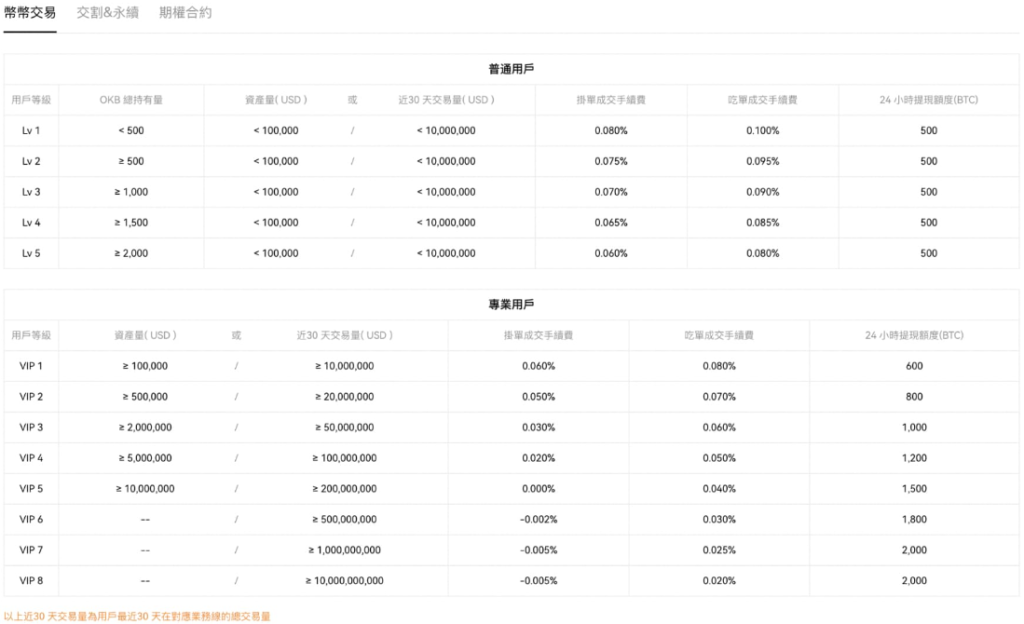The width and height of the screenshot is (1024, 624).
Task: Select the Lv 1 user level cell
Action: pos(31,130)
